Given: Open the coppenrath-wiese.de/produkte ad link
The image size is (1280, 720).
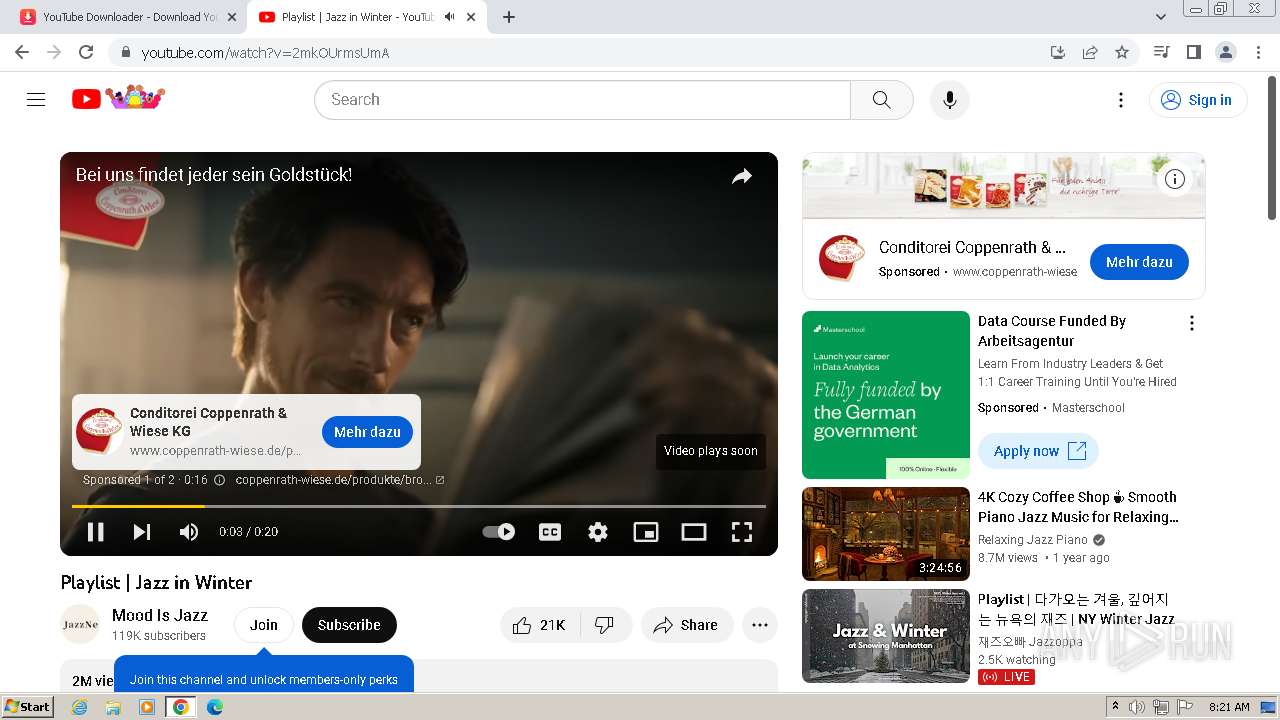Looking at the screenshot, I should [x=340, y=480].
